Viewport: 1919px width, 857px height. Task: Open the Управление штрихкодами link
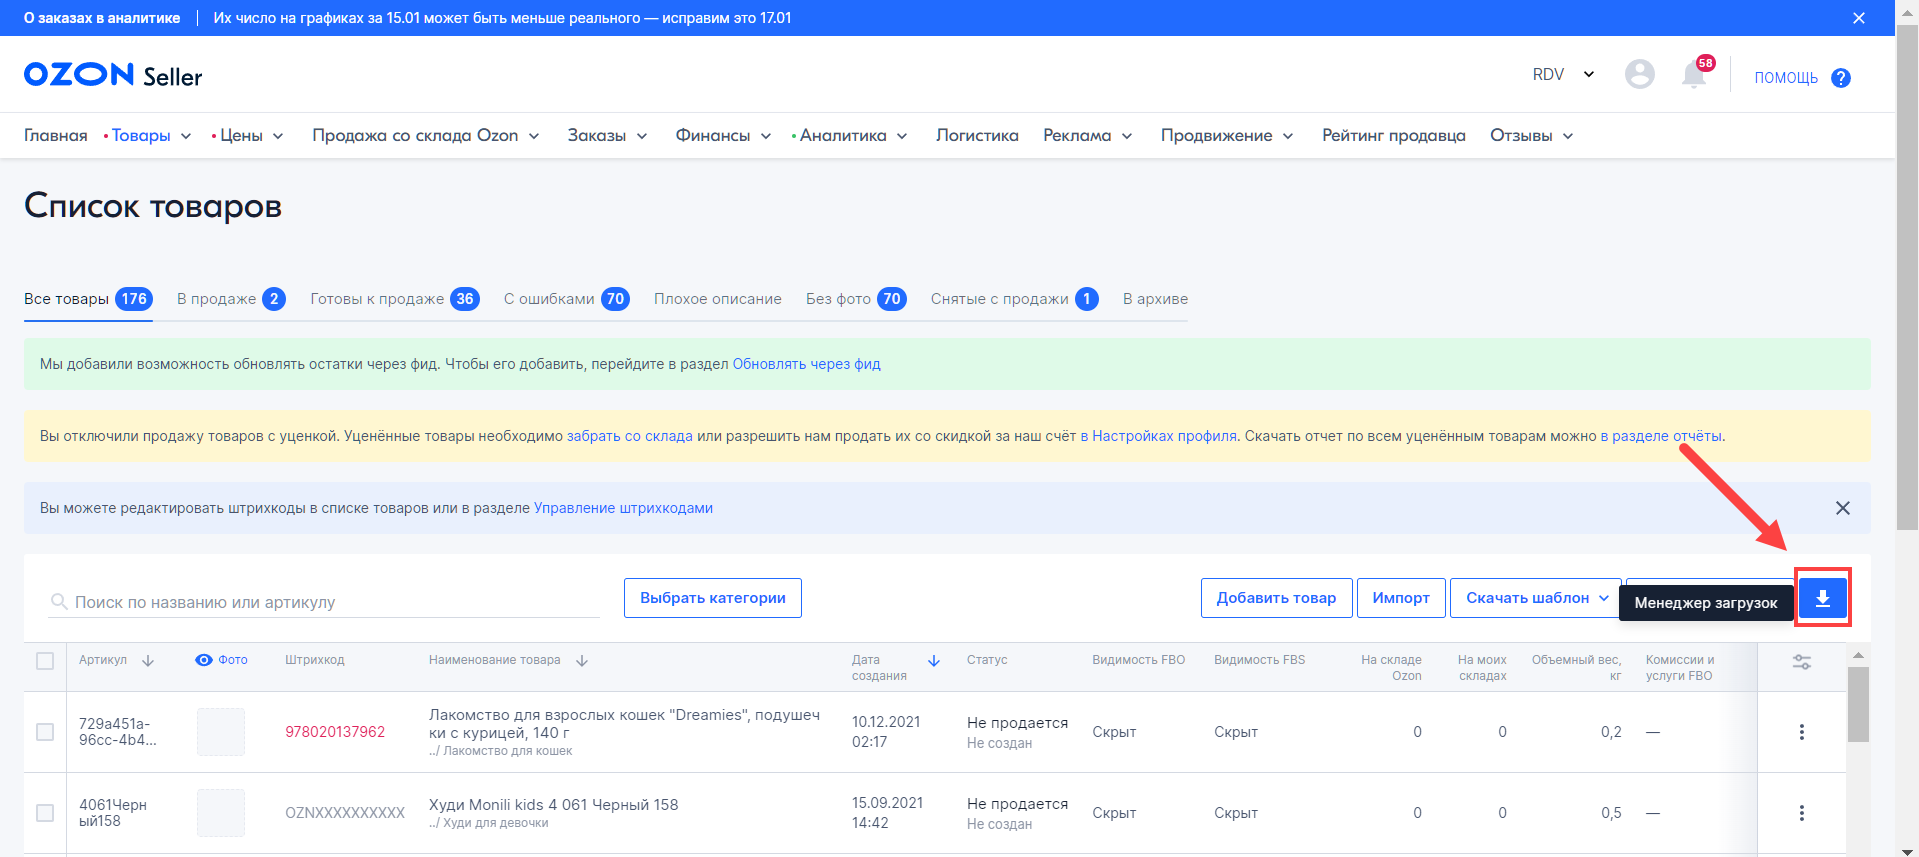coord(623,508)
